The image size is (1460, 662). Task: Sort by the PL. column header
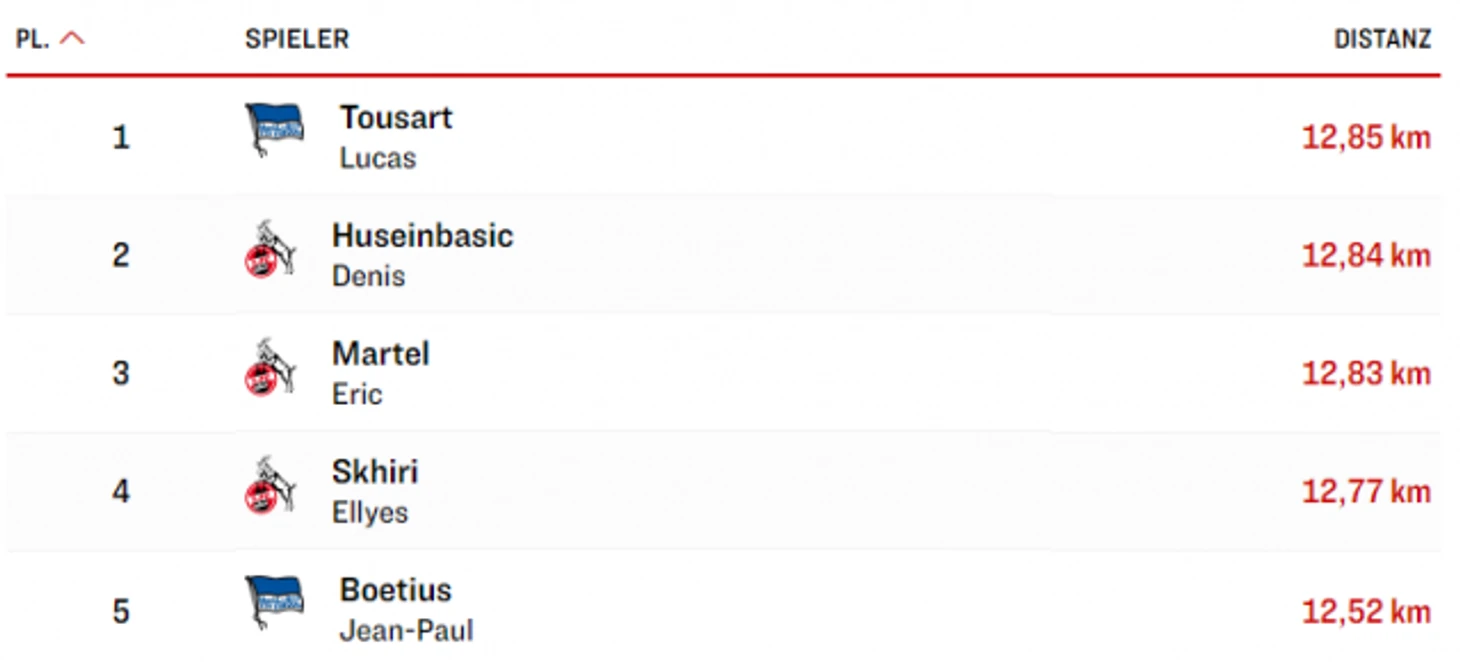click(33, 40)
